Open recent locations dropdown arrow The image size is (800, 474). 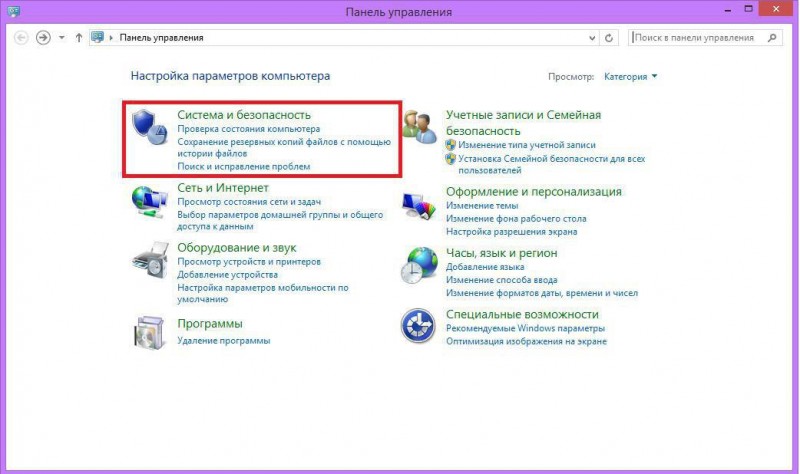(x=62, y=38)
